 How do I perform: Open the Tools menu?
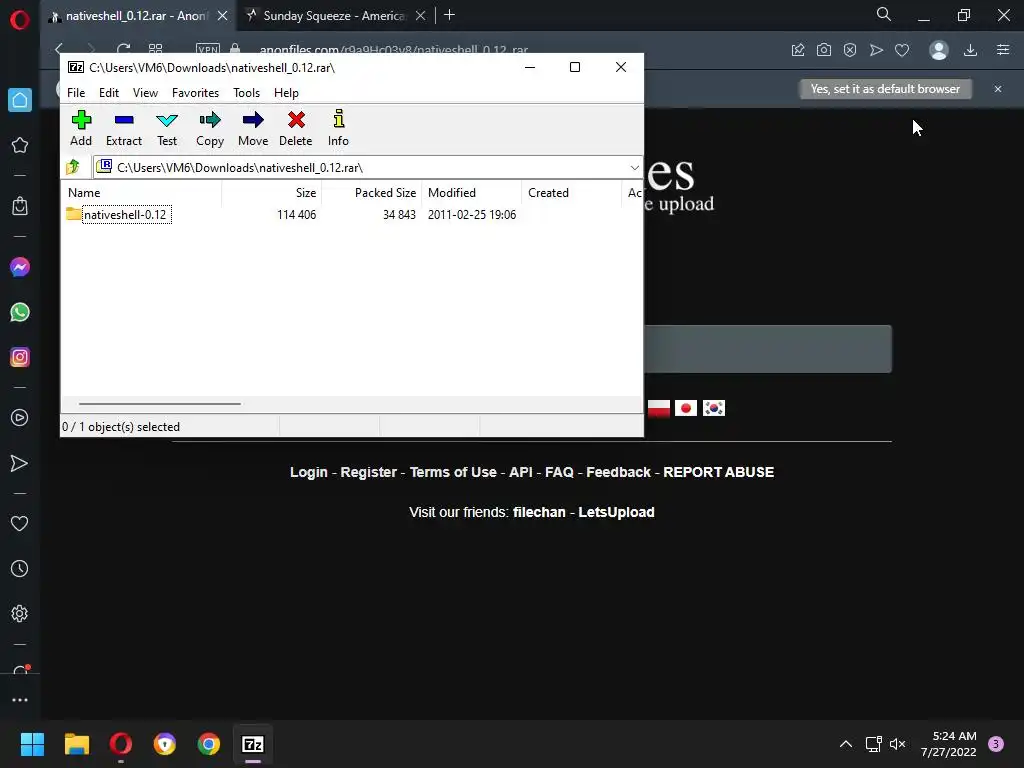[246, 93]
